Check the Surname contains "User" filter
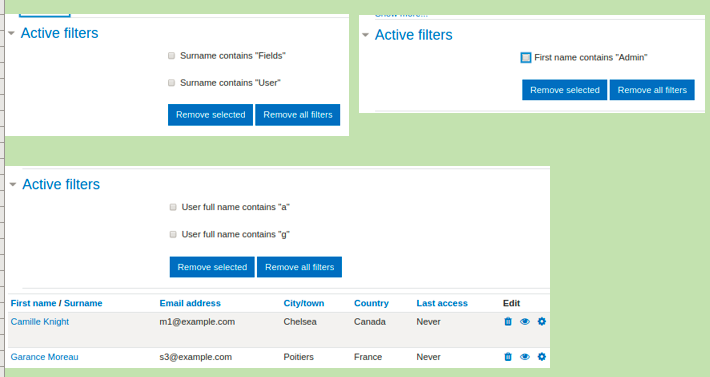Image resolution: width=710 pixels, height=377 pixels. [x=171, y=83]
